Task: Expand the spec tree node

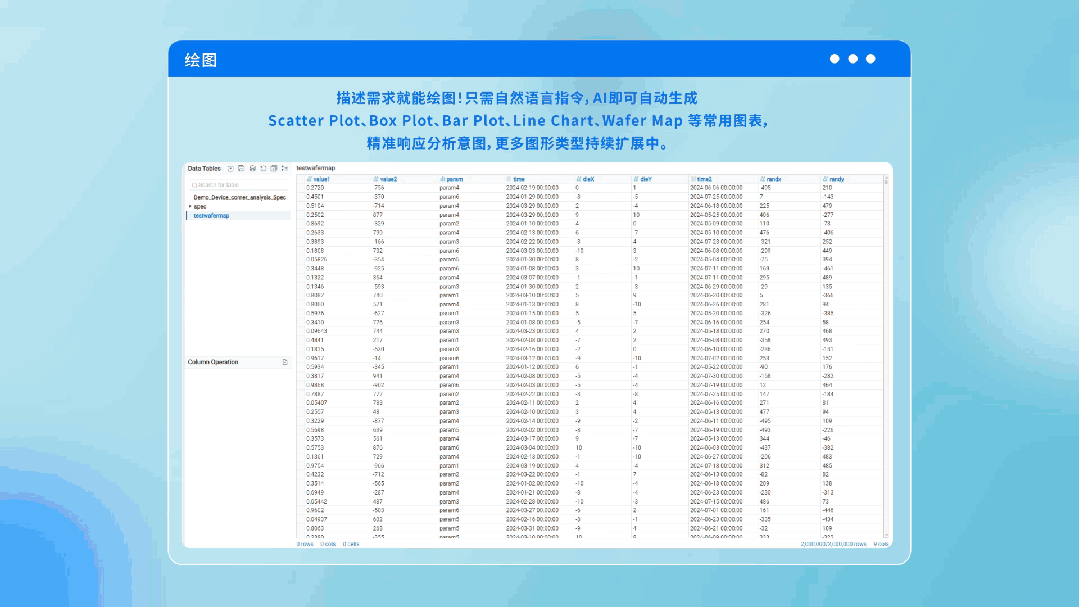Action: 190,207
